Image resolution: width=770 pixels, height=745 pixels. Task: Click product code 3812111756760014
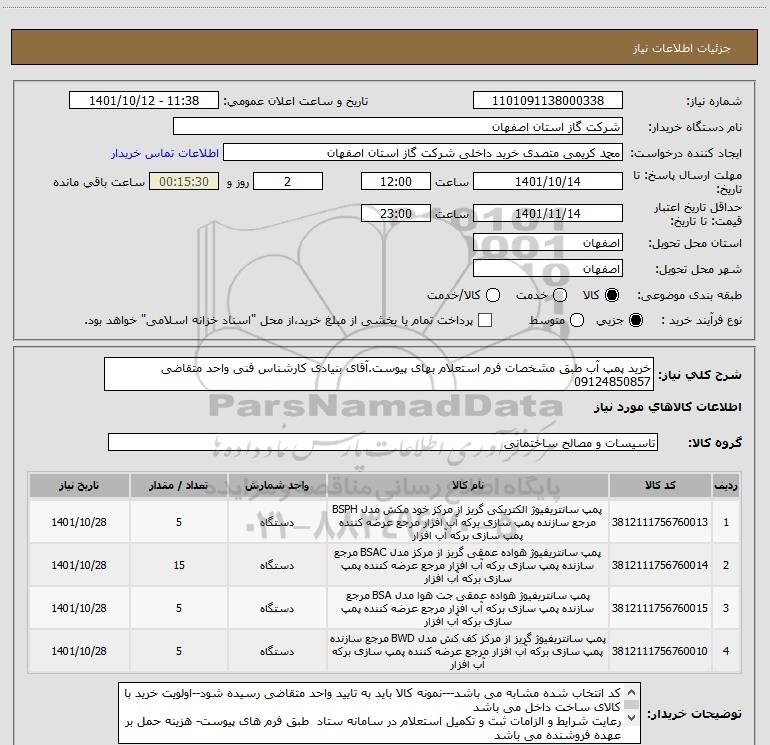click(x=660, y=565)
